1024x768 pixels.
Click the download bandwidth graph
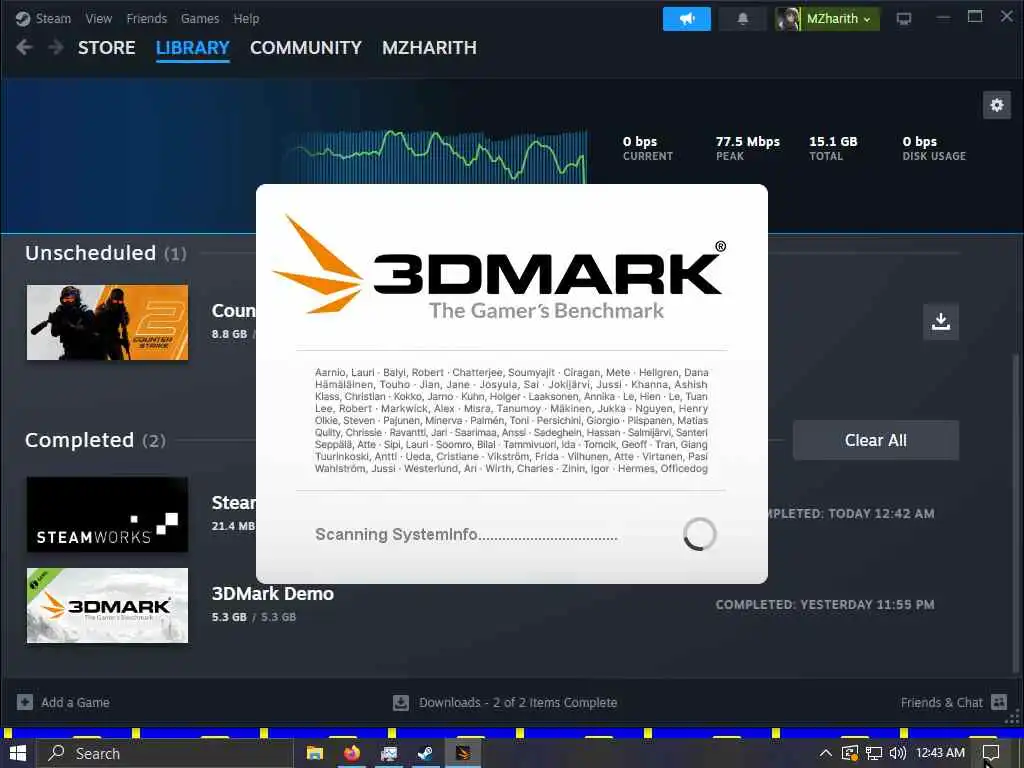[436, 155]
